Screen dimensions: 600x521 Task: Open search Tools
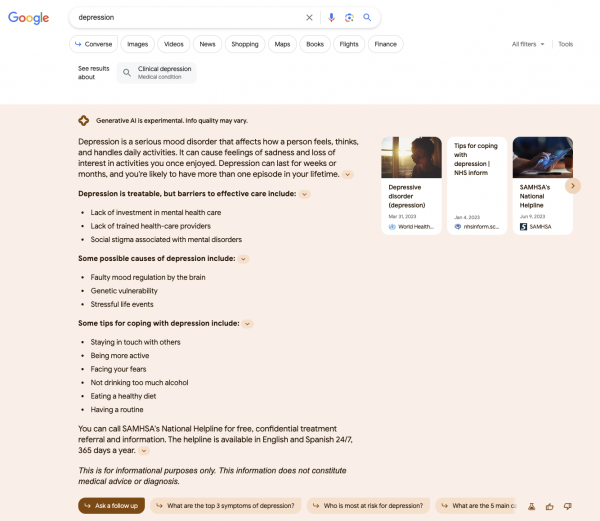566,44
